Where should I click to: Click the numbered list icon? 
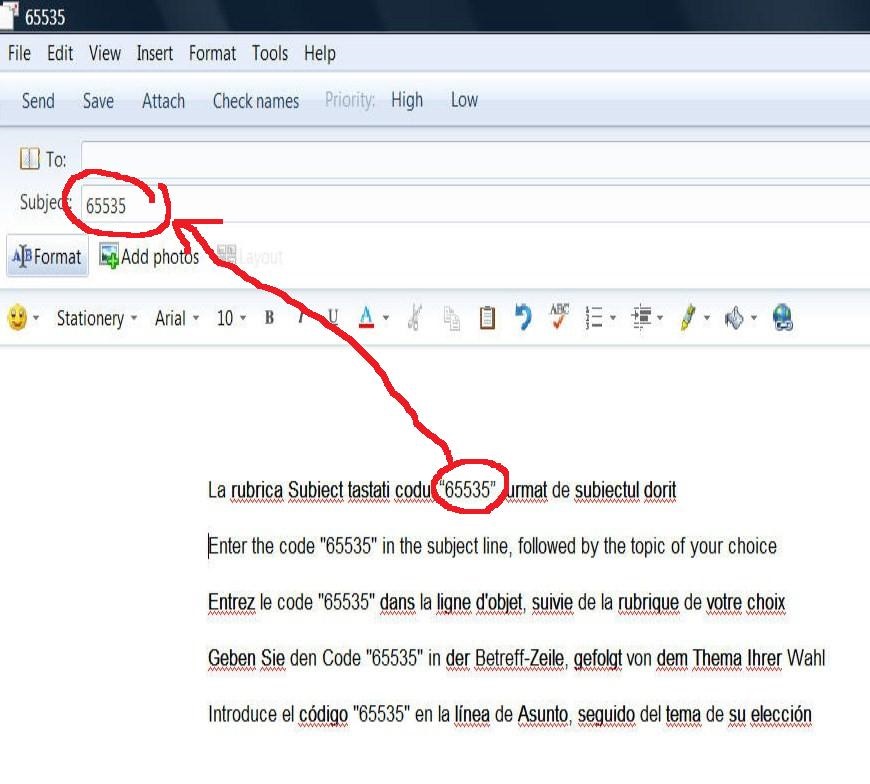click(x=594, y=318)
